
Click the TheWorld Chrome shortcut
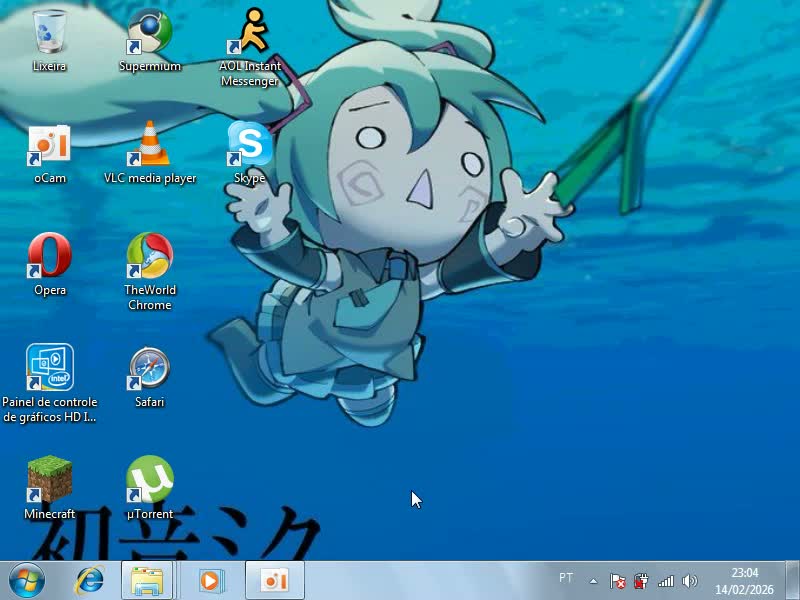point(150,257)
